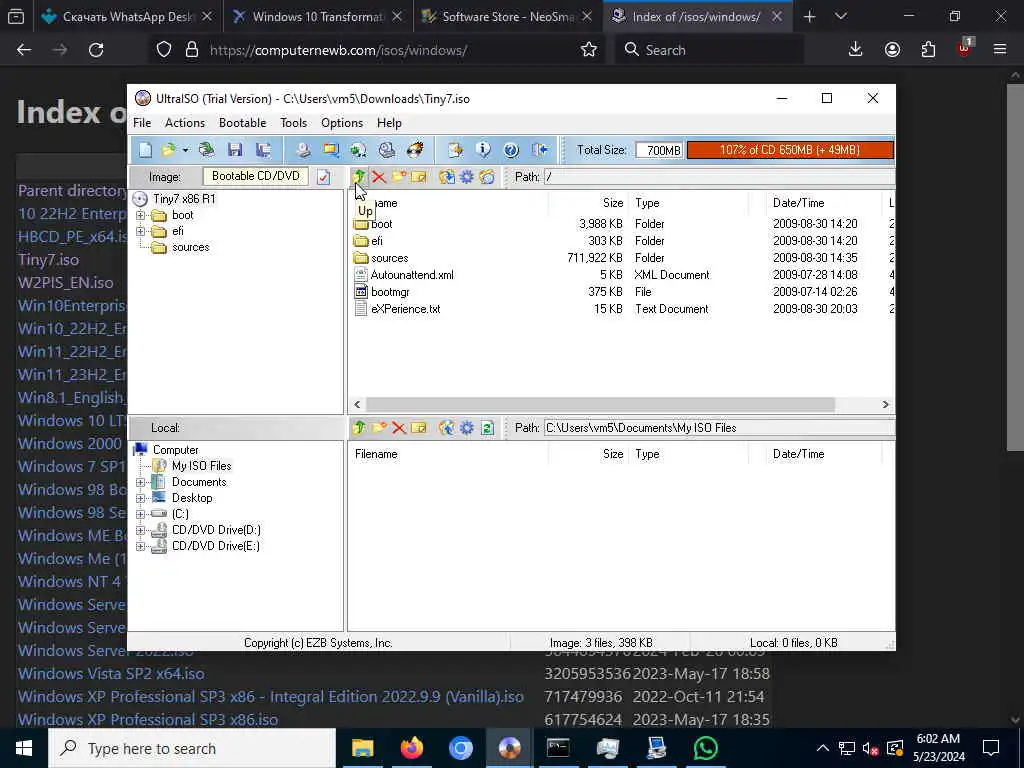Open the Actions menu
The height and width of the screenshot is (768, 1024).
tap(185, 123)
